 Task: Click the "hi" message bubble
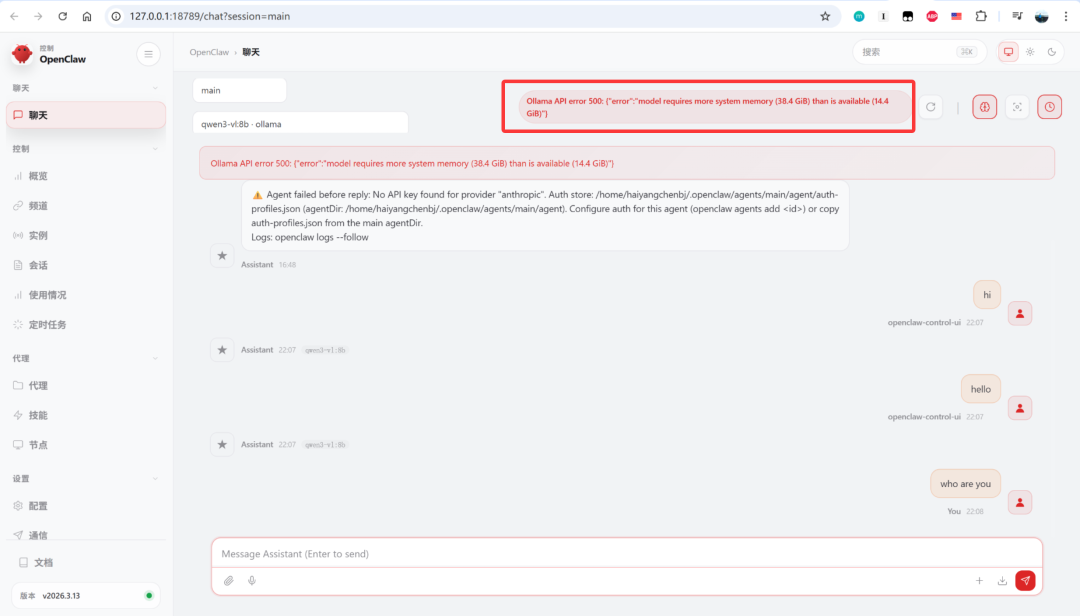(987, 295)
